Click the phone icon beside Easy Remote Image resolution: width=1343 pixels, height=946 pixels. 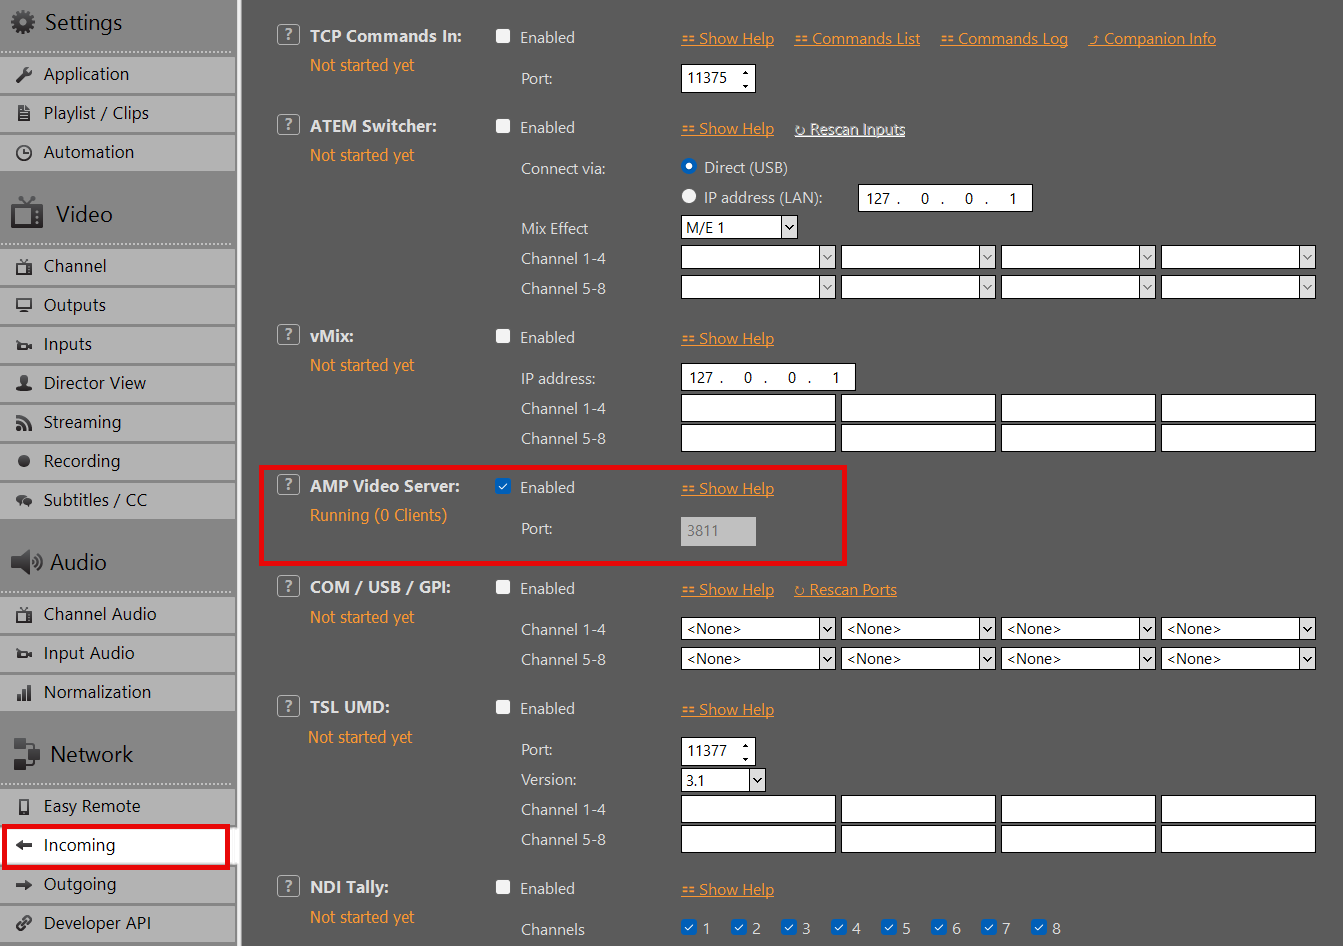click(24, 806)
